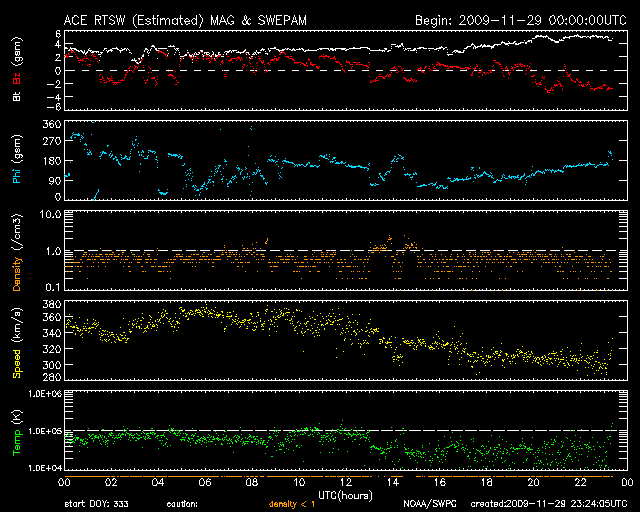This screenshot has width=640, height=512.
Task: Click the Speed (km/s) axis label
Action: click(x=16, y=340)
